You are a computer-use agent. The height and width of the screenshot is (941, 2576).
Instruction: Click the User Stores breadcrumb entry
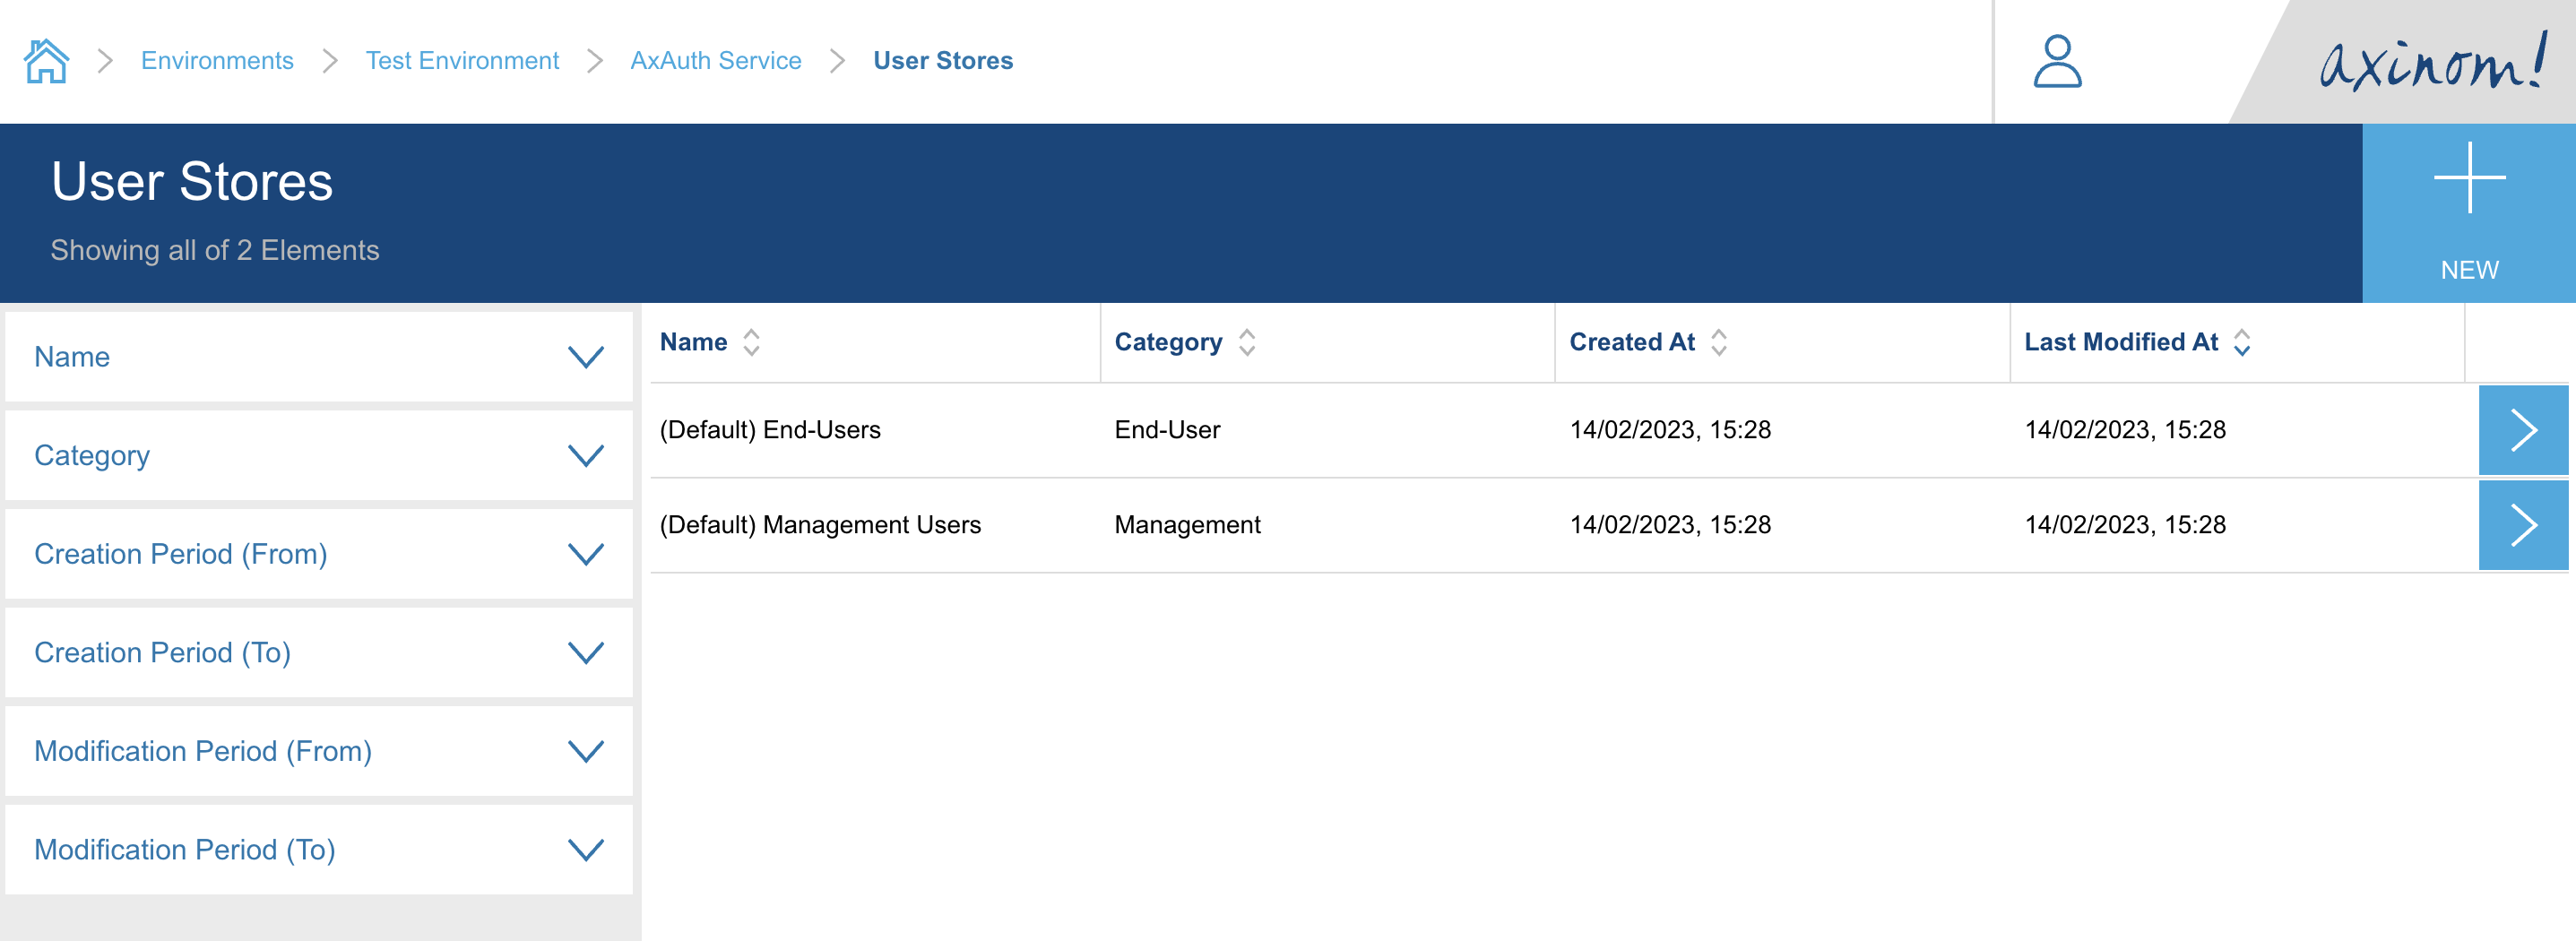point(943,60)
